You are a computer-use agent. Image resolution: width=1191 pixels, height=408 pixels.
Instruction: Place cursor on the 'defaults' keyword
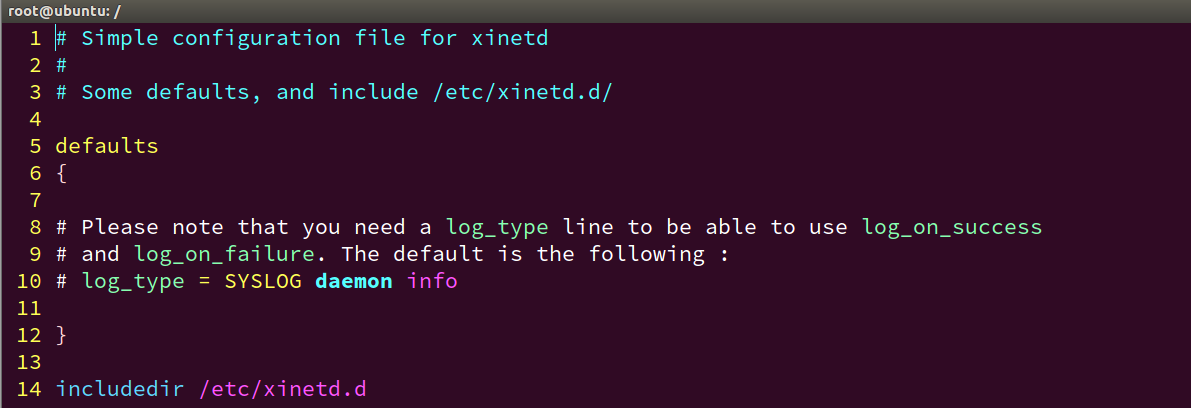[107, 146]
